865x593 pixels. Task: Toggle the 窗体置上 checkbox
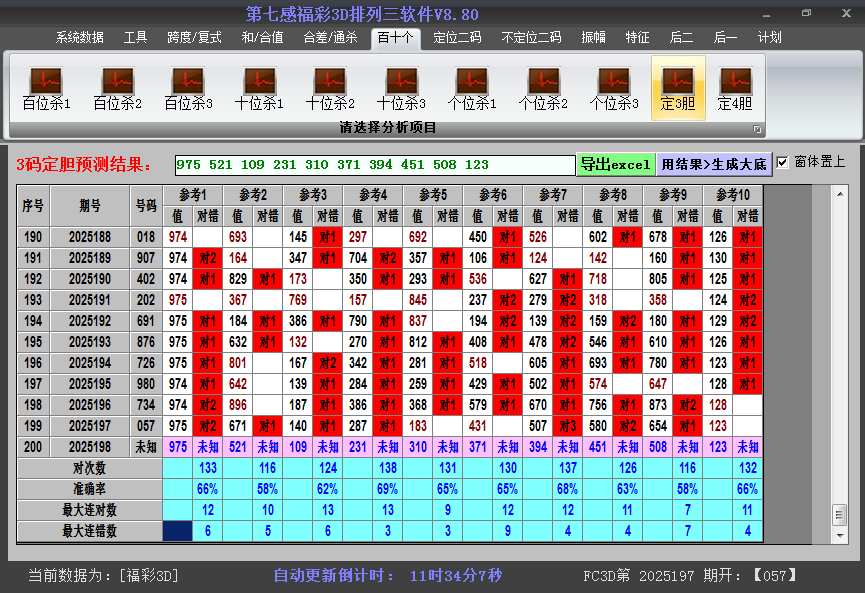tap(782, 163)
